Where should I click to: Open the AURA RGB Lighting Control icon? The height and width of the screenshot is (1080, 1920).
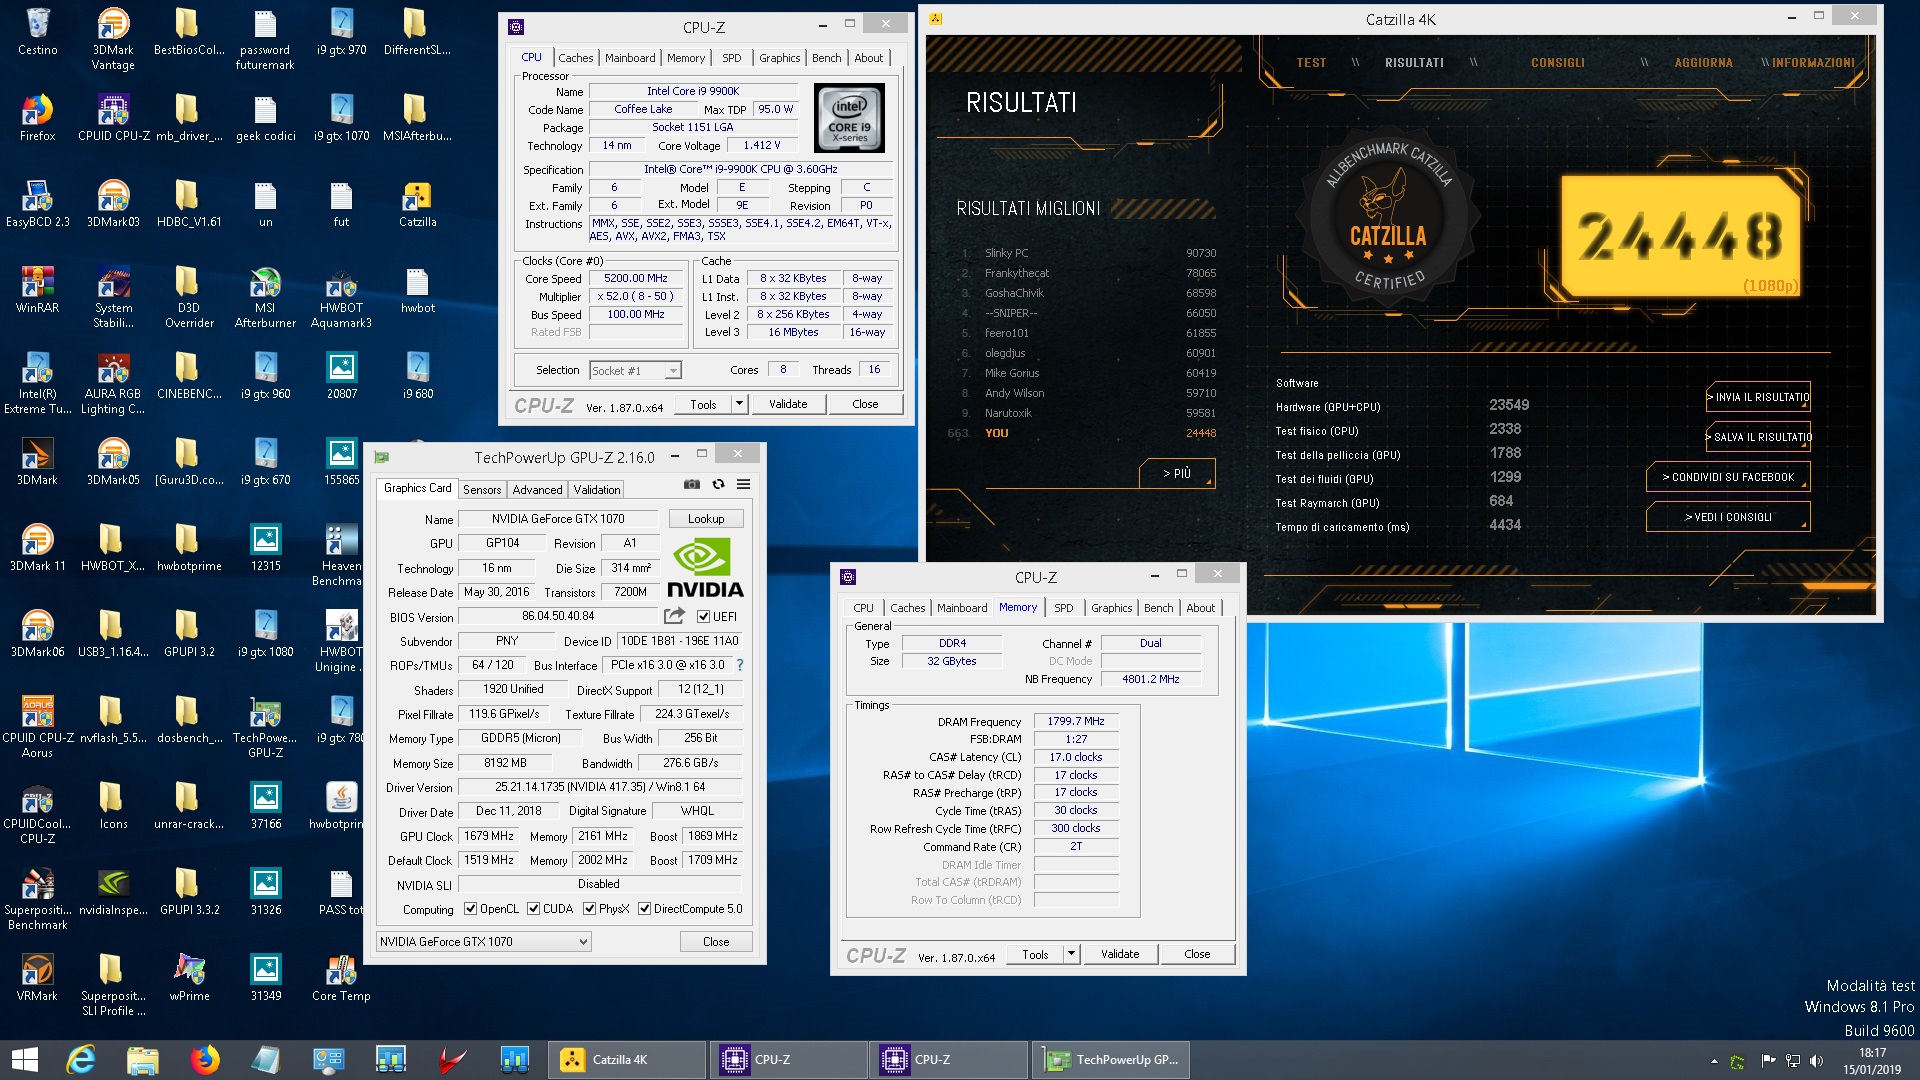pyautogui.click(x=113, y=384)
